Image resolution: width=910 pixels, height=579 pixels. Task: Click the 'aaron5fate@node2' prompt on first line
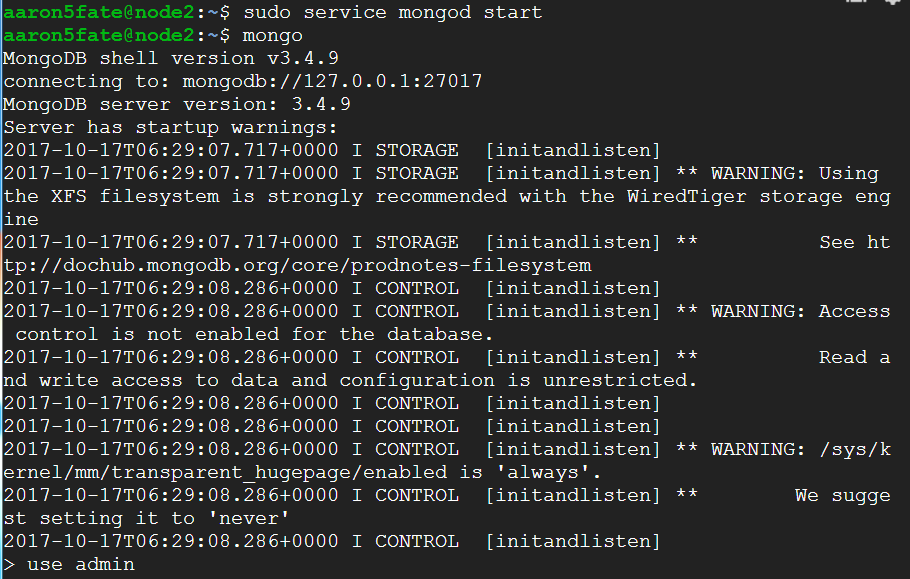99,12
